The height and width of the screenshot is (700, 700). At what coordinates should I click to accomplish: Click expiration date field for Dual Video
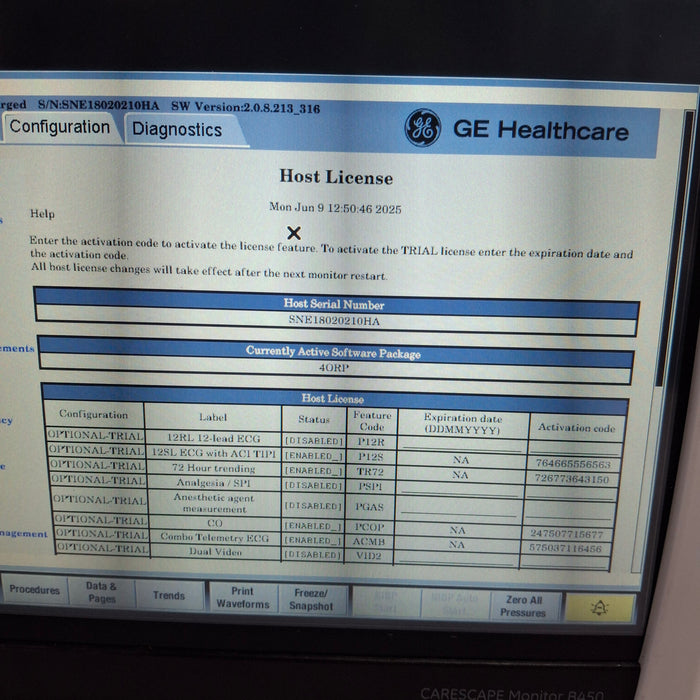(456, 558)
